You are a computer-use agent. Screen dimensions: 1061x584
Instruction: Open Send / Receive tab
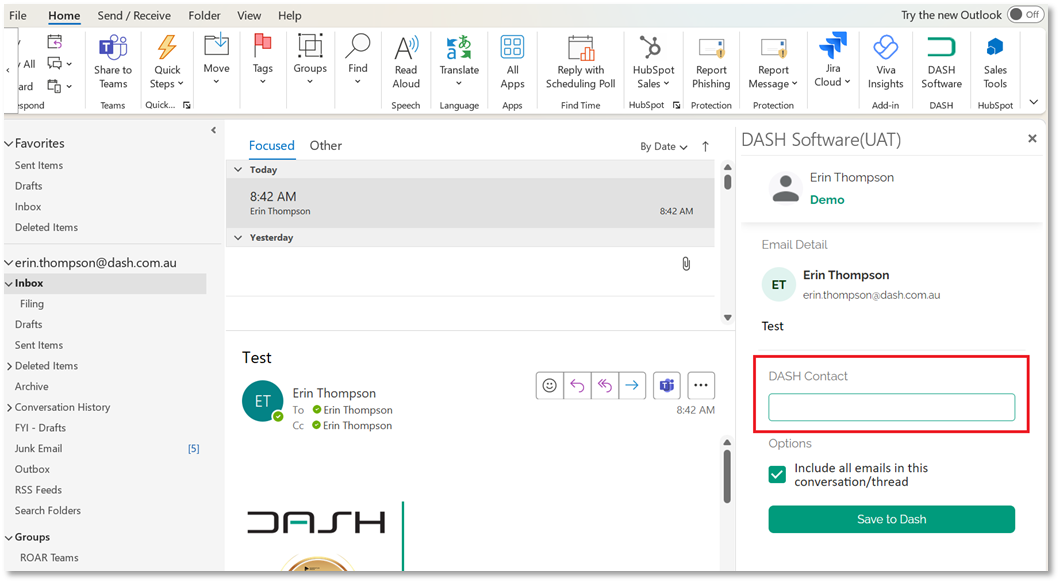pos(134,15)
